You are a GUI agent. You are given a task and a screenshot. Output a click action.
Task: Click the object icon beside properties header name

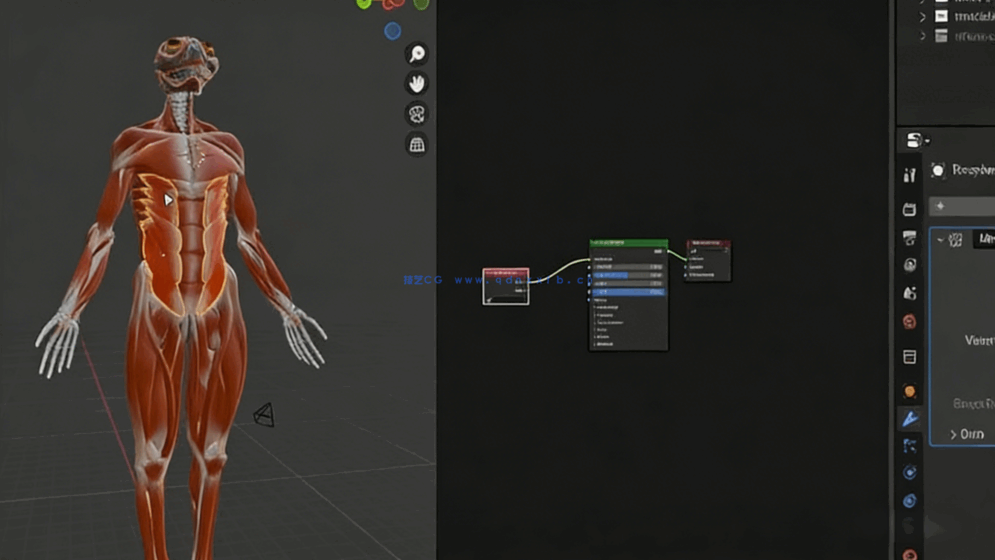938,170
